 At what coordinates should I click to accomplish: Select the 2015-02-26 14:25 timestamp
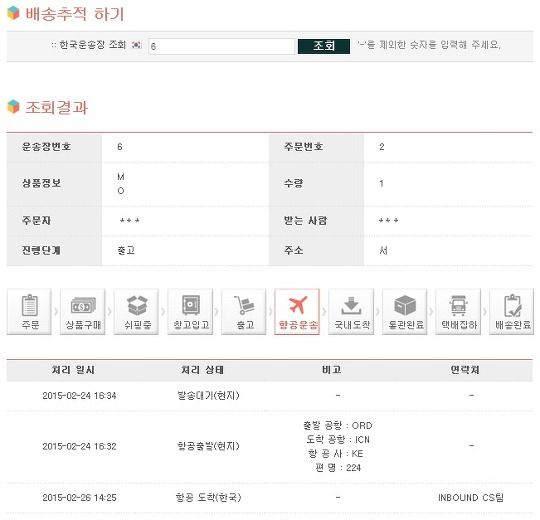(x=79, y=498)
